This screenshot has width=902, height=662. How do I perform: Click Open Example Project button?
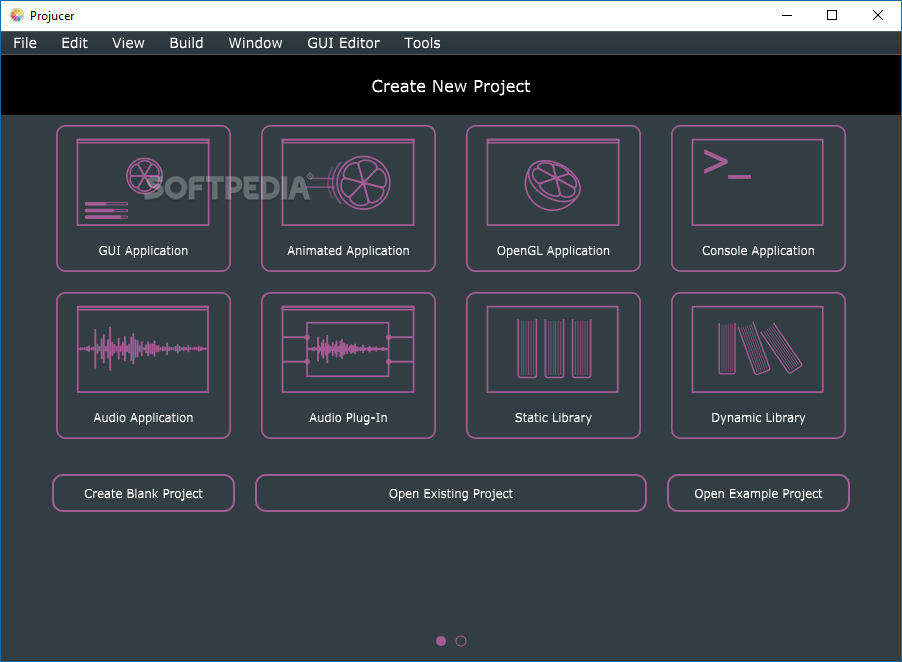[x=758, y=493]
